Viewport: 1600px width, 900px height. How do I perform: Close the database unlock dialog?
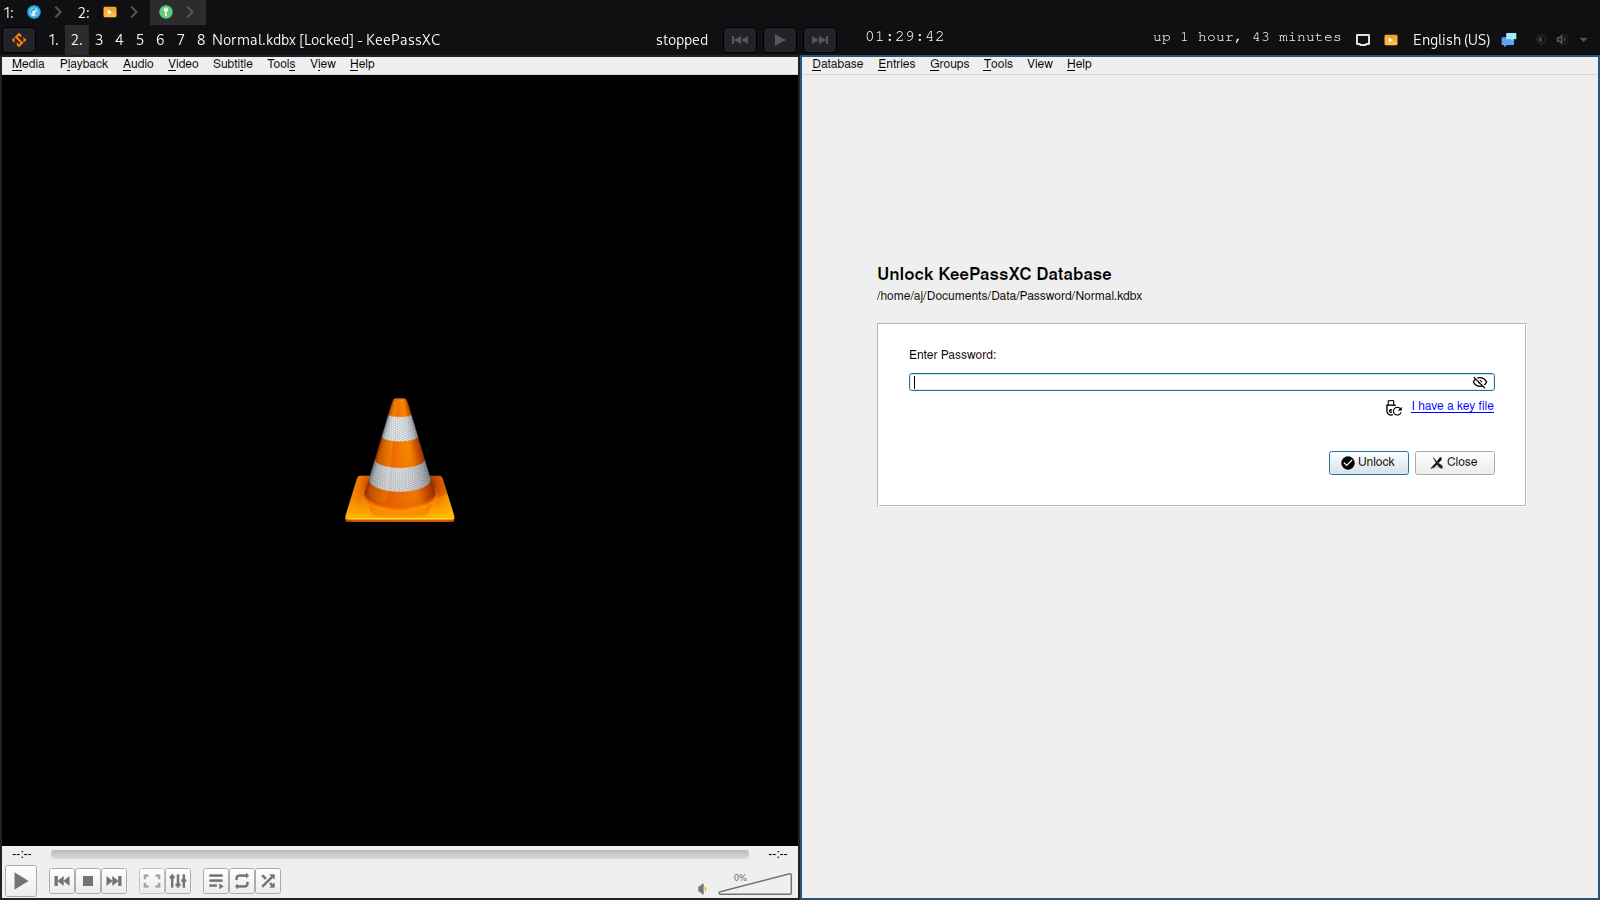[1454, 462]
